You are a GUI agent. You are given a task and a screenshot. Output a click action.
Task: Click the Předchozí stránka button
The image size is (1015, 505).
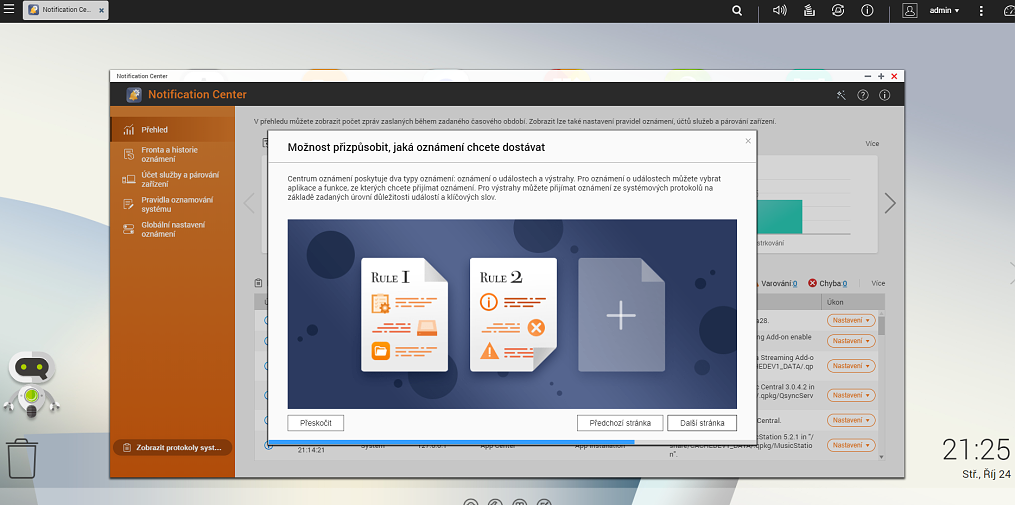point(619,423)
